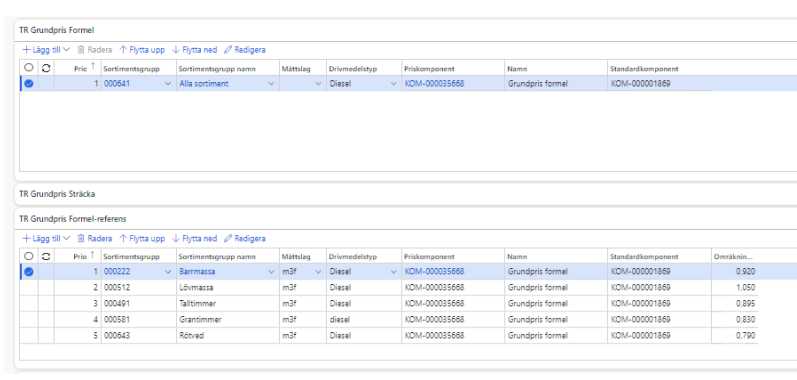Image resolution: width=797 pixels, height=380 pixels.
Task: Click Radera in TR Grundpris Formel toolbar
Action: point(95,50)
